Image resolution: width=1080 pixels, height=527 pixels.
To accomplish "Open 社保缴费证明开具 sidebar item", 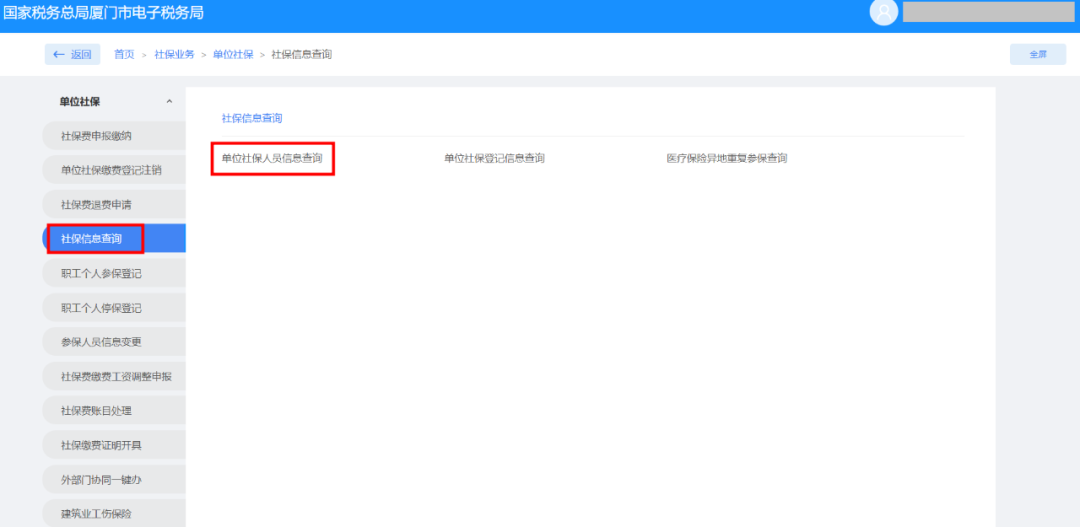I will click(114, 446).
